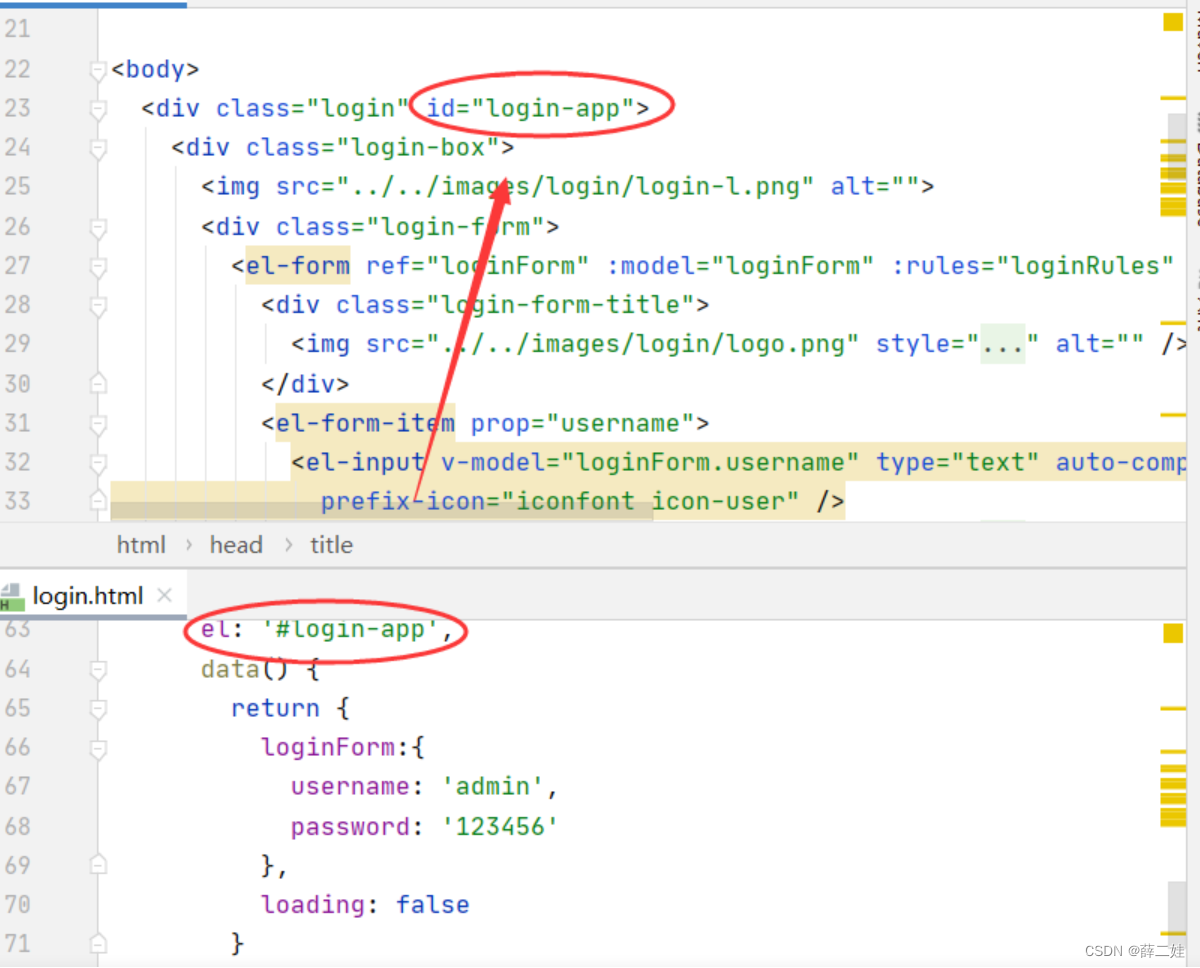The image size is (1200, 968).
Task: Click the loading: false property
Action: click(x=365, y=905)
